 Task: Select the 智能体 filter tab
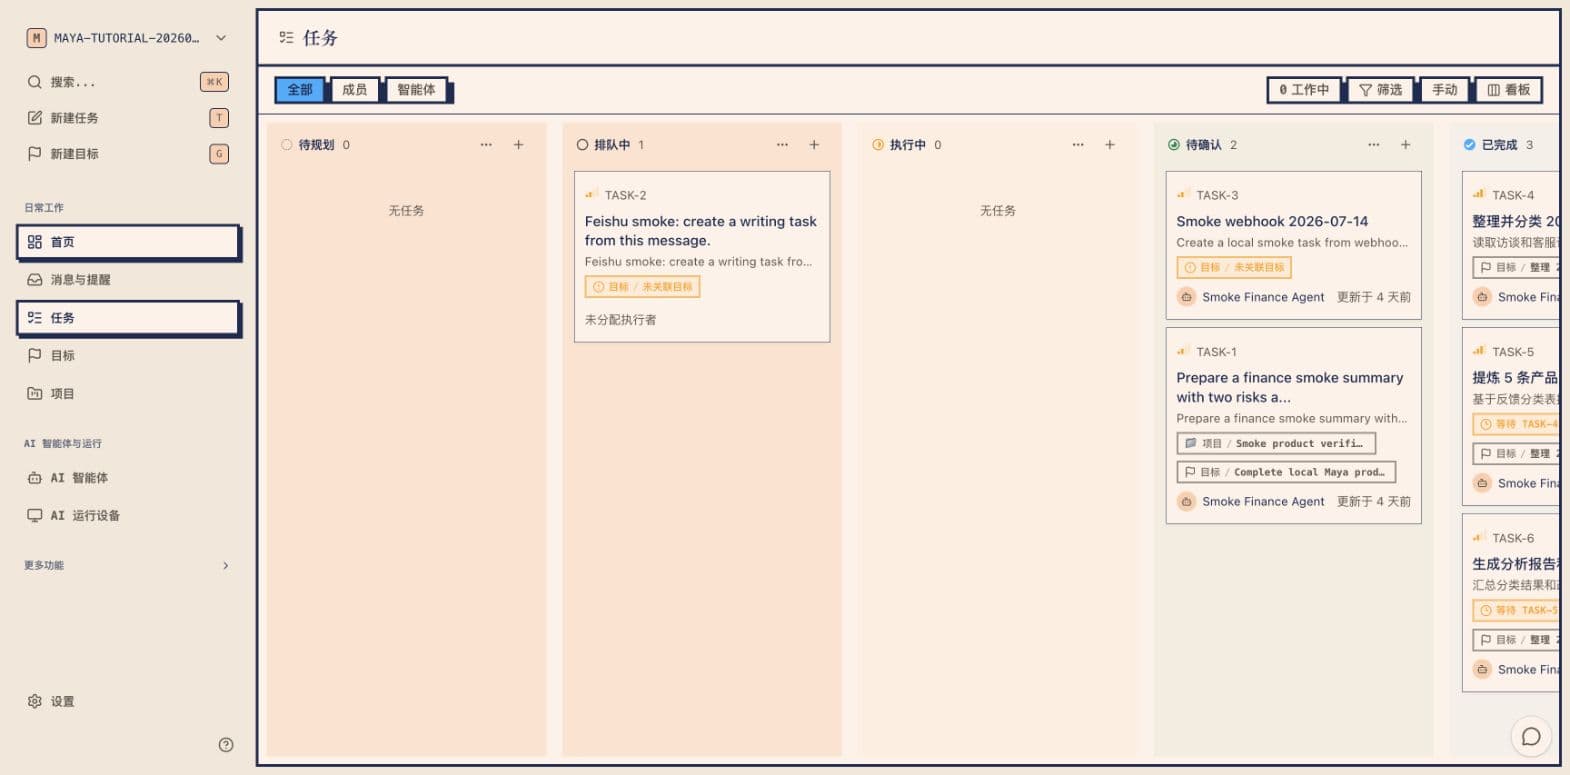[416, 90]
